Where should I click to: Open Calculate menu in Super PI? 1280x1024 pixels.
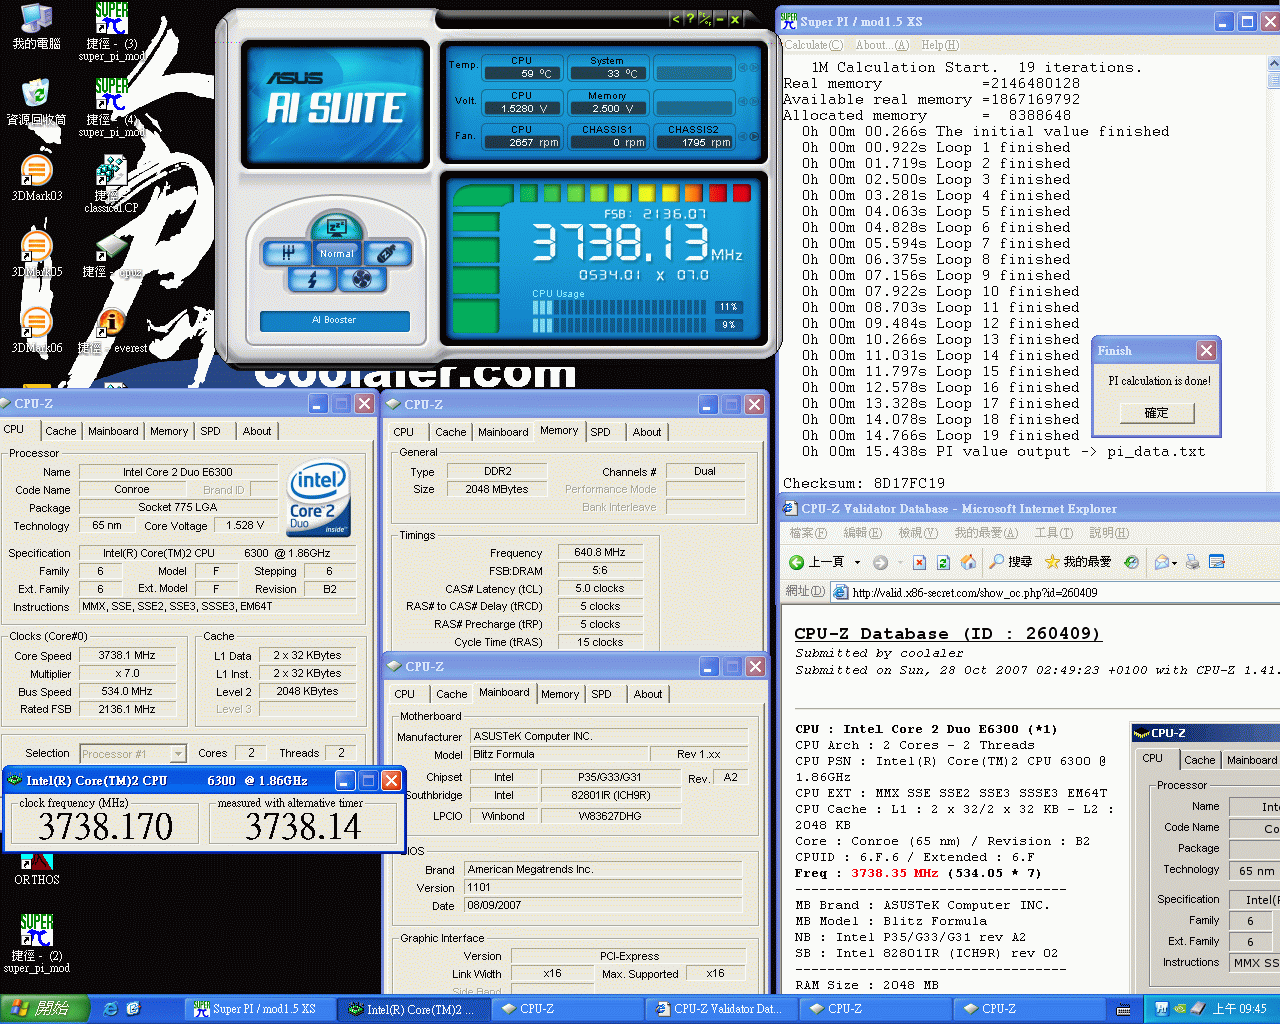click(x=813, y=45)
